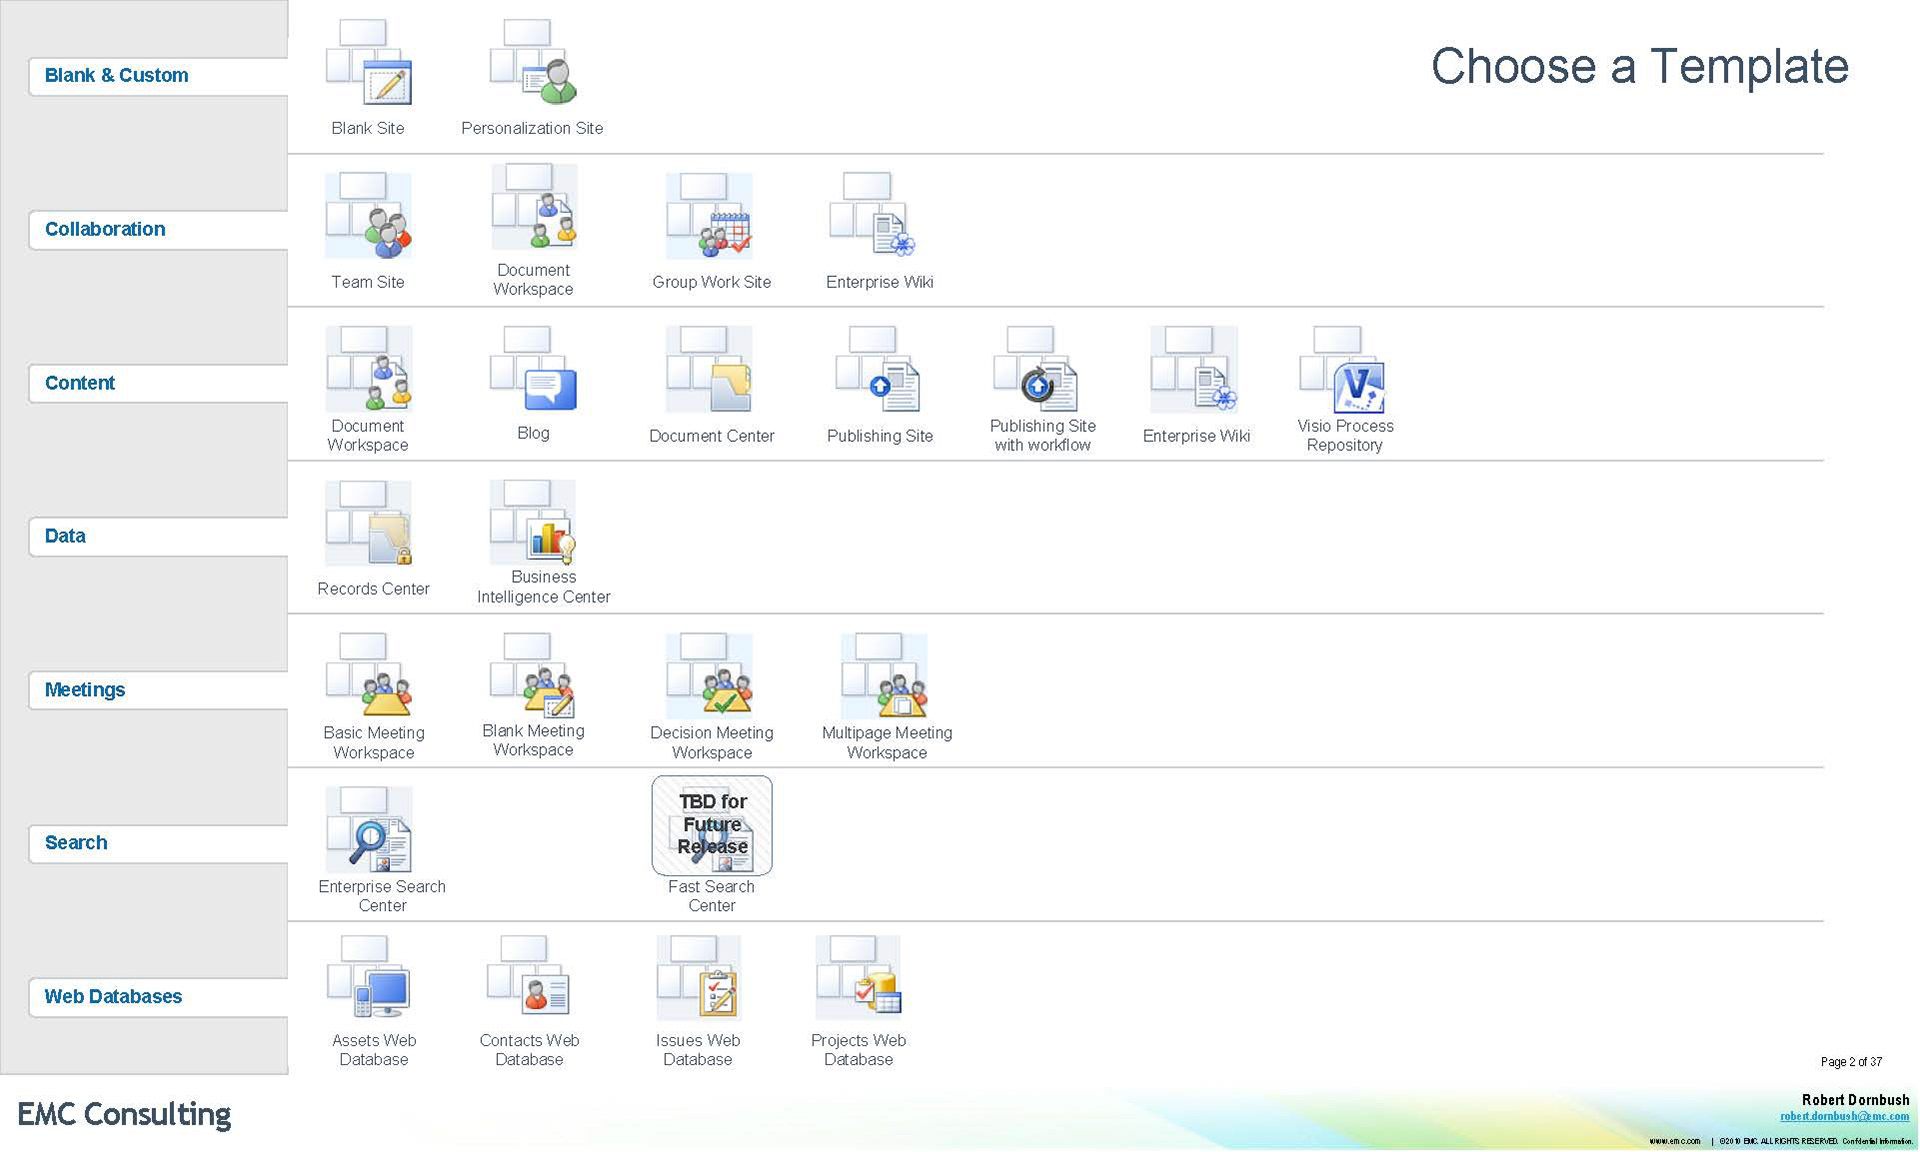Open the Blank & Custom category tab
The width and height of the screenshot is (1920, 1152).
[117, 76]
